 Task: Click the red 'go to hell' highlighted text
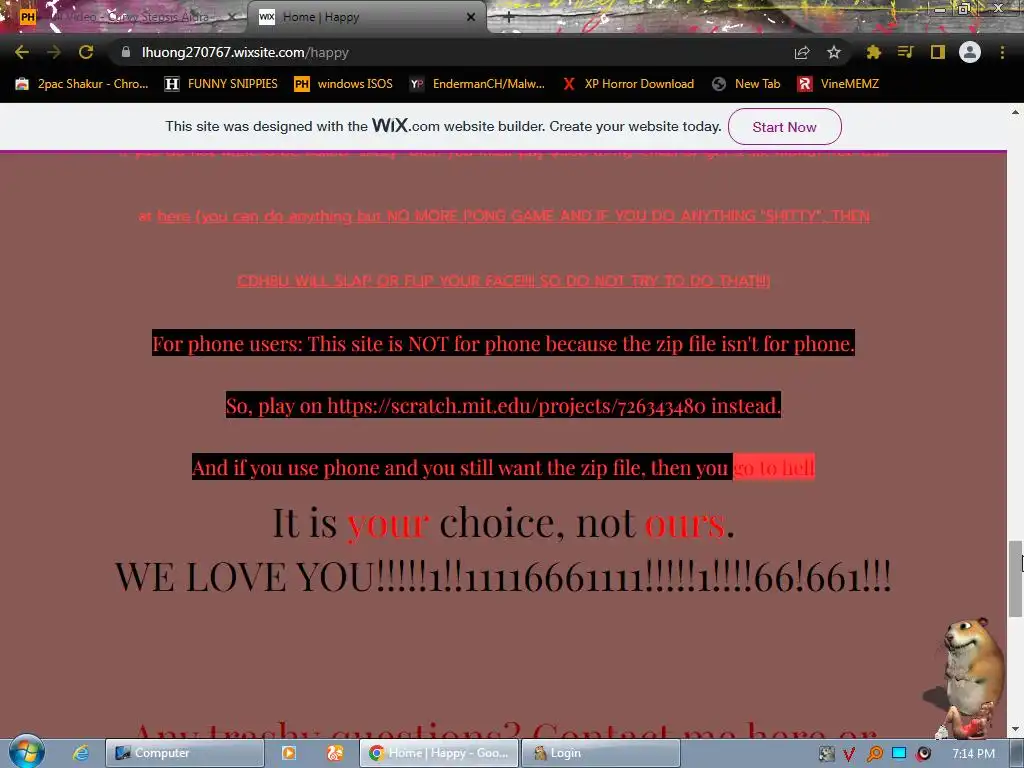tap(774, 468)
